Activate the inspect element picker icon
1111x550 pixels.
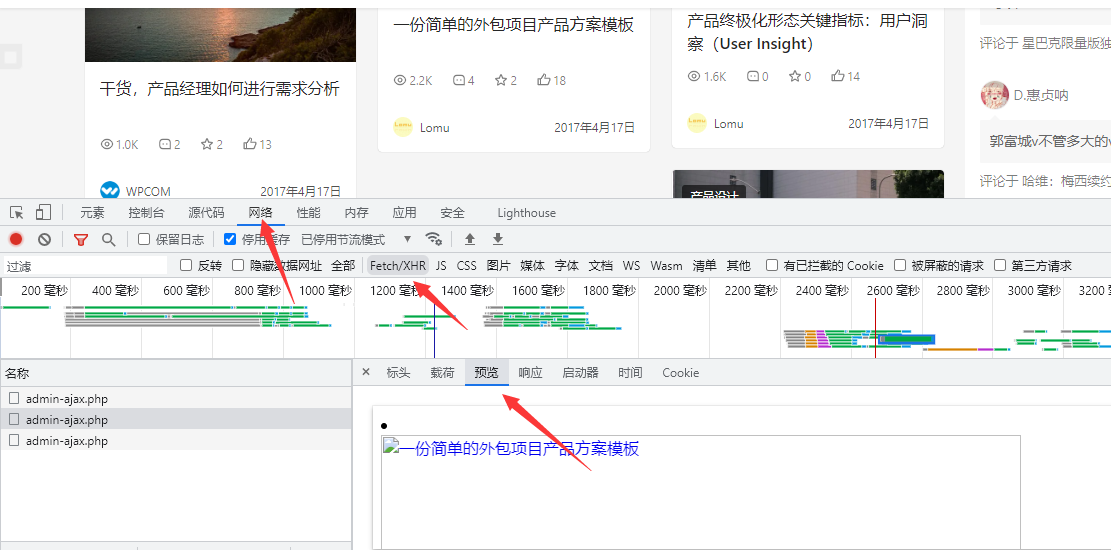[x=17, y=213]
